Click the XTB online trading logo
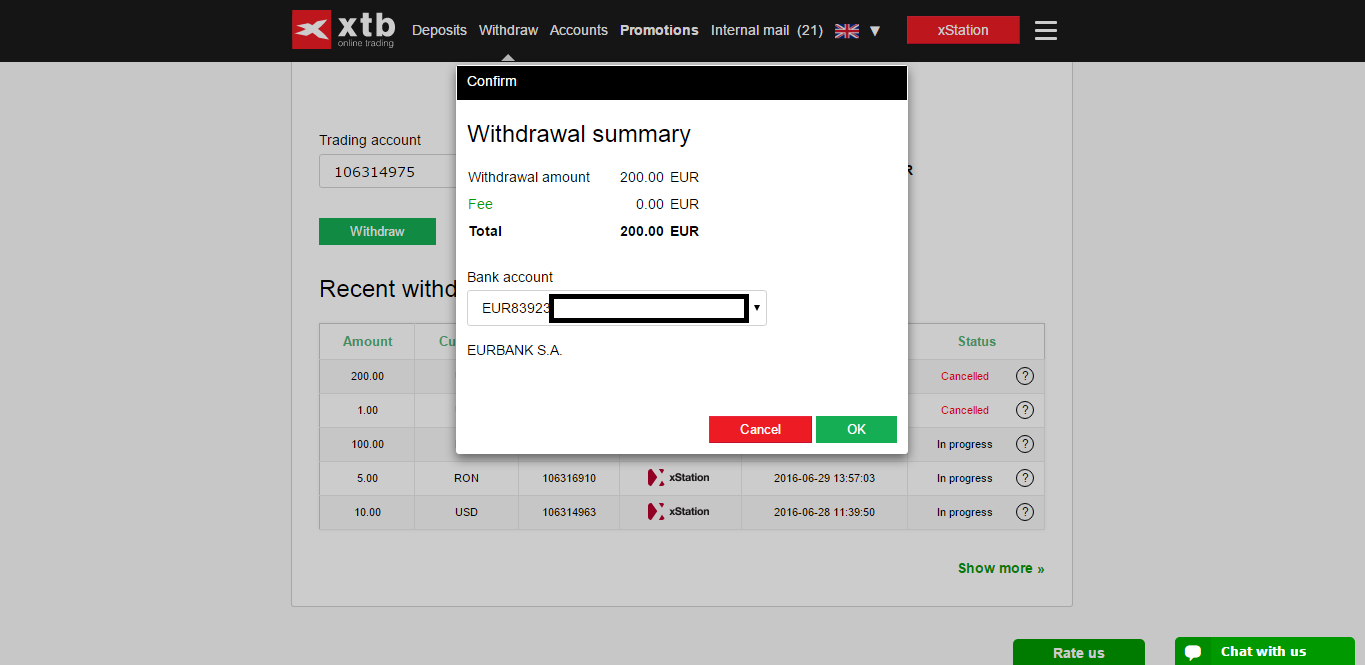 [x=343, y=30]
